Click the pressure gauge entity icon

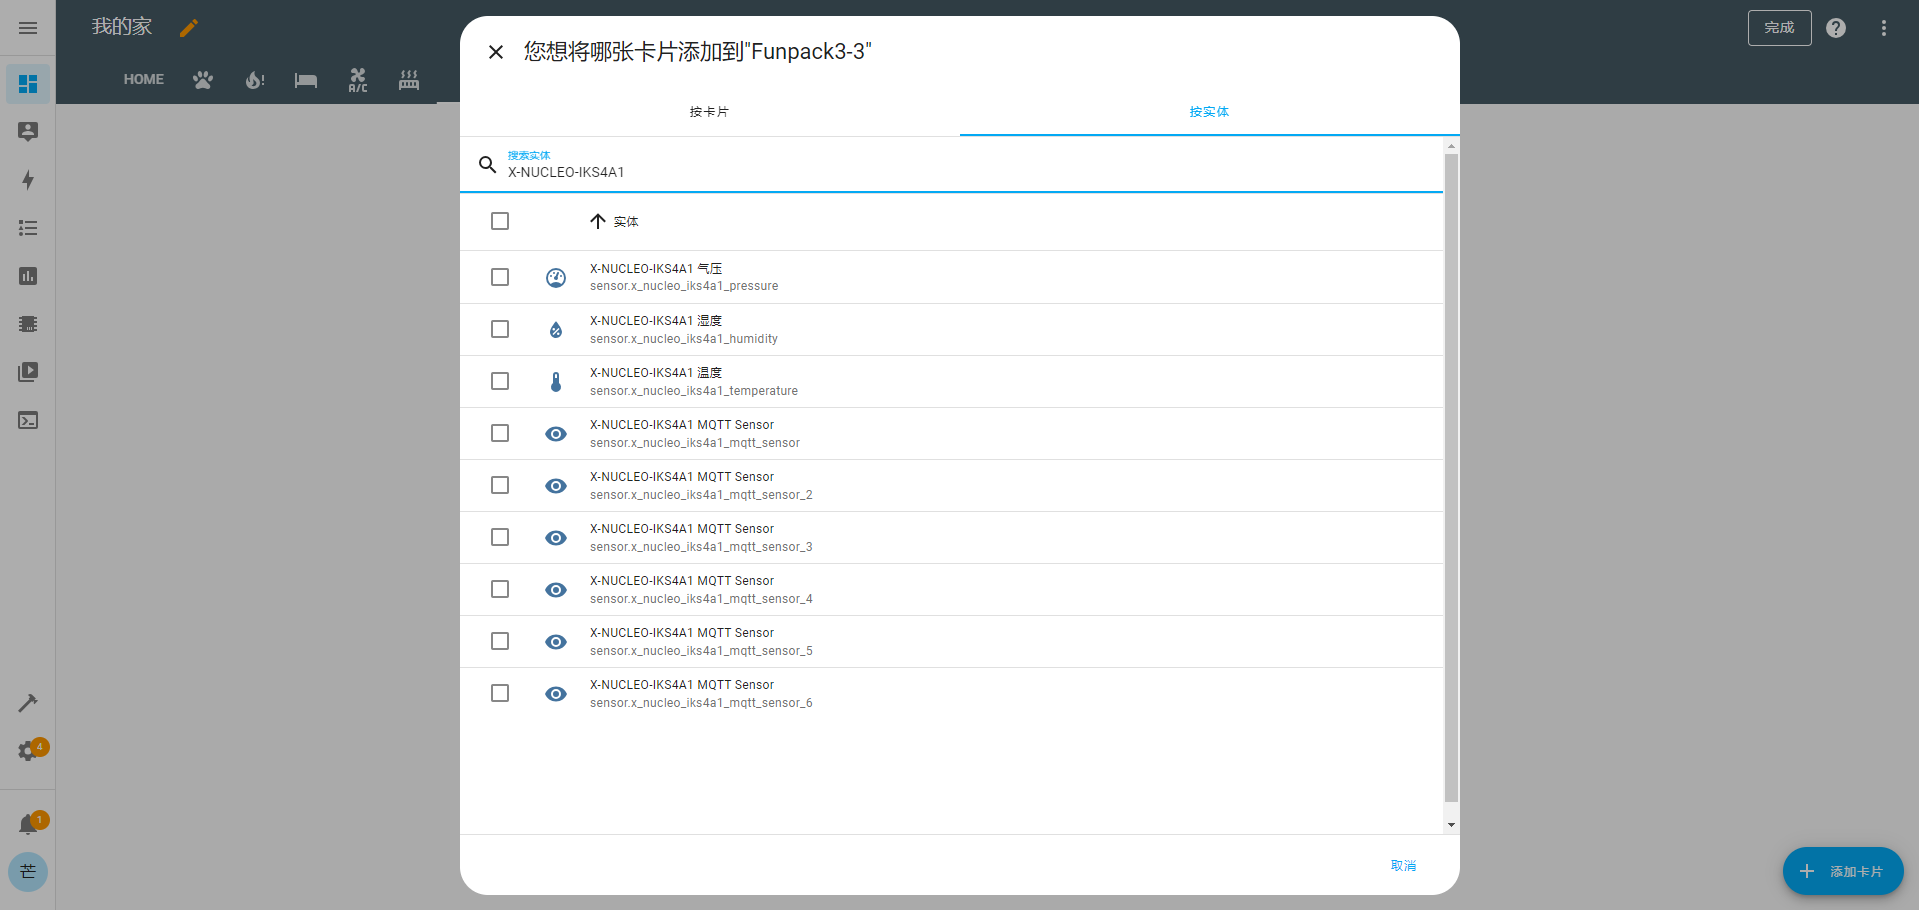click(x=556, y=278)
